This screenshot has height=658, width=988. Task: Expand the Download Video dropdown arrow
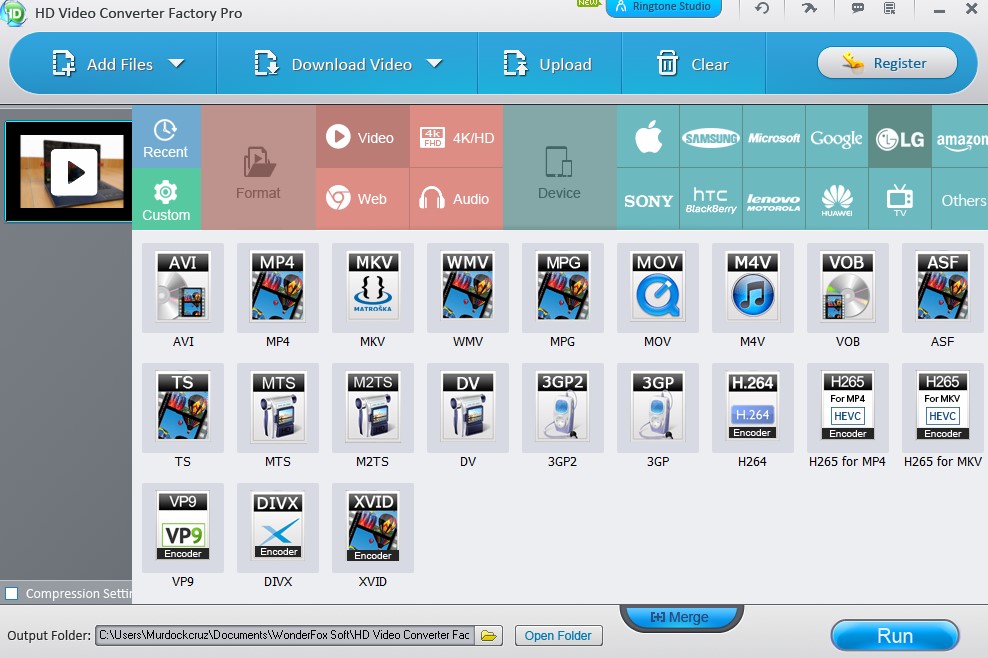434,64
